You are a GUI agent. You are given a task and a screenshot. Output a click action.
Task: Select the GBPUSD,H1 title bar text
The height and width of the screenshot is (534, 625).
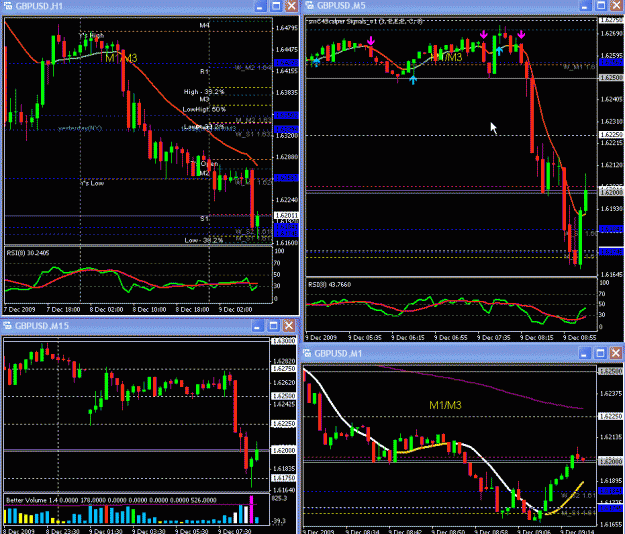[x=39, y=6]
